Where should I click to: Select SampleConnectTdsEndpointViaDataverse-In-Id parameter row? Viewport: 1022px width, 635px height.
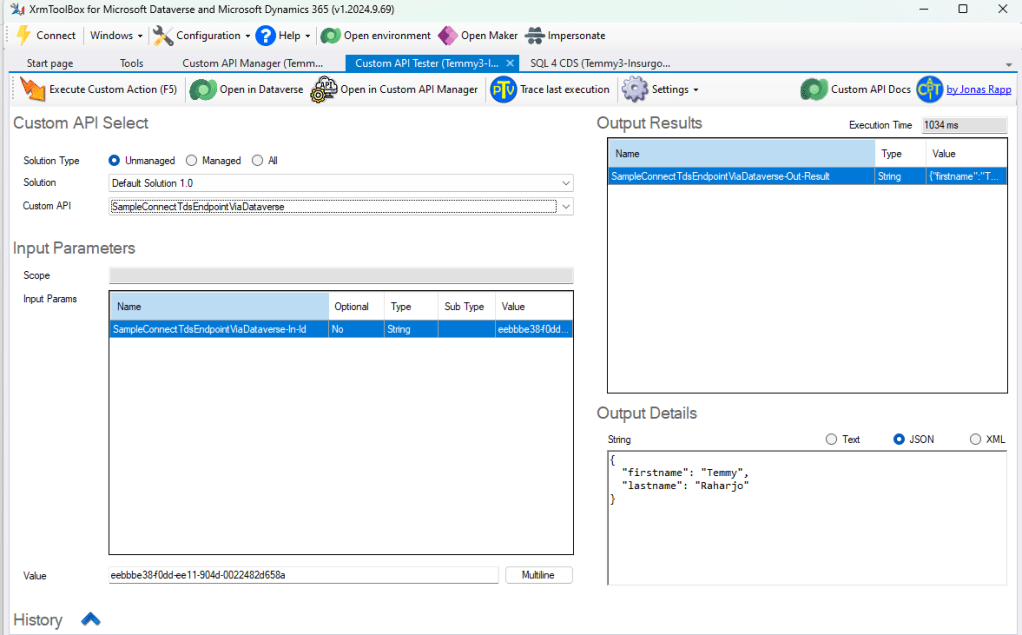(341, 329)
